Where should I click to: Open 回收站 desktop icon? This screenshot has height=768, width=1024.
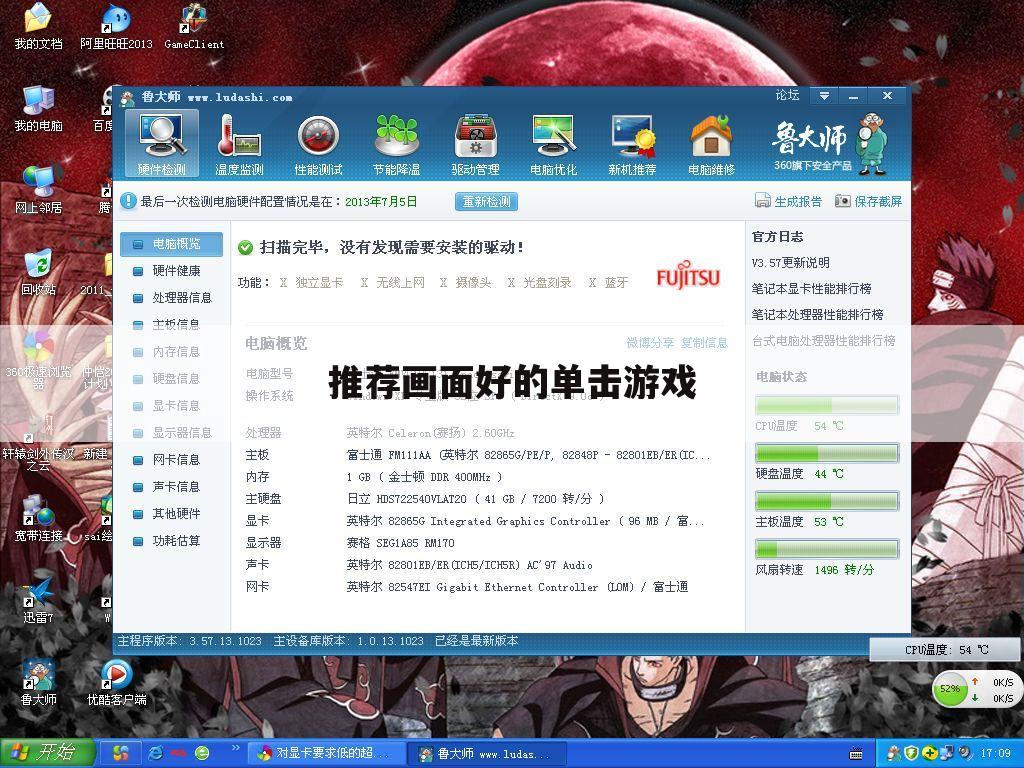pos(39,272)
